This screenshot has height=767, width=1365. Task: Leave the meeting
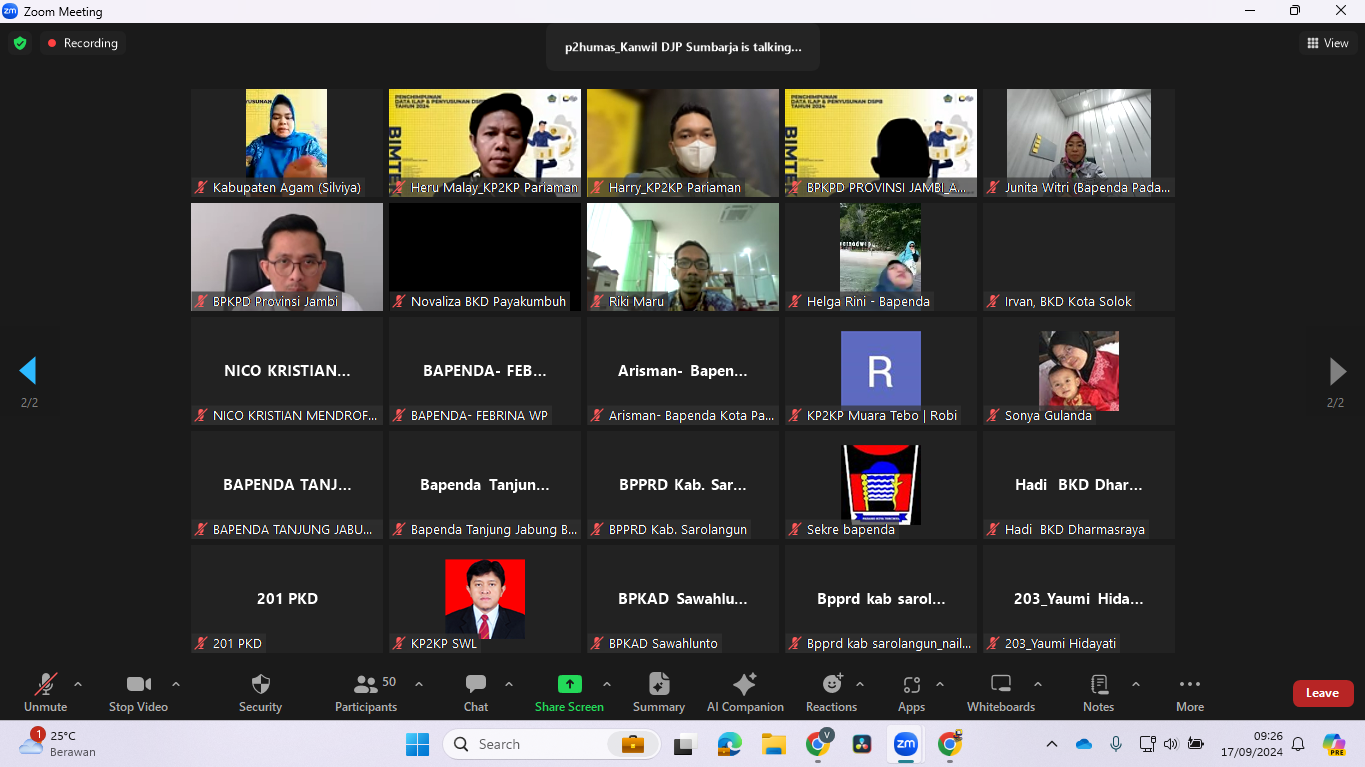pyautogui.click(x=1322, y=693)
